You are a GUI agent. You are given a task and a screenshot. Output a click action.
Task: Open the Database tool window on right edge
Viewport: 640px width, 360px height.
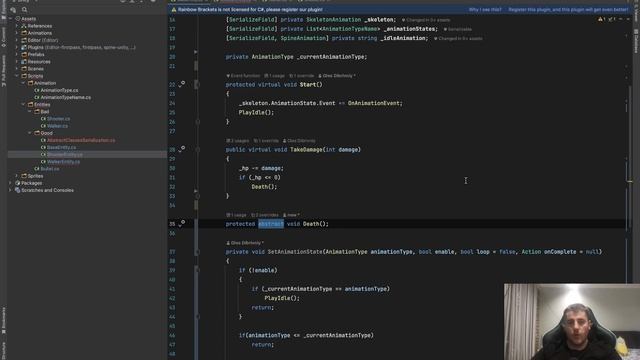coord(636,41)
